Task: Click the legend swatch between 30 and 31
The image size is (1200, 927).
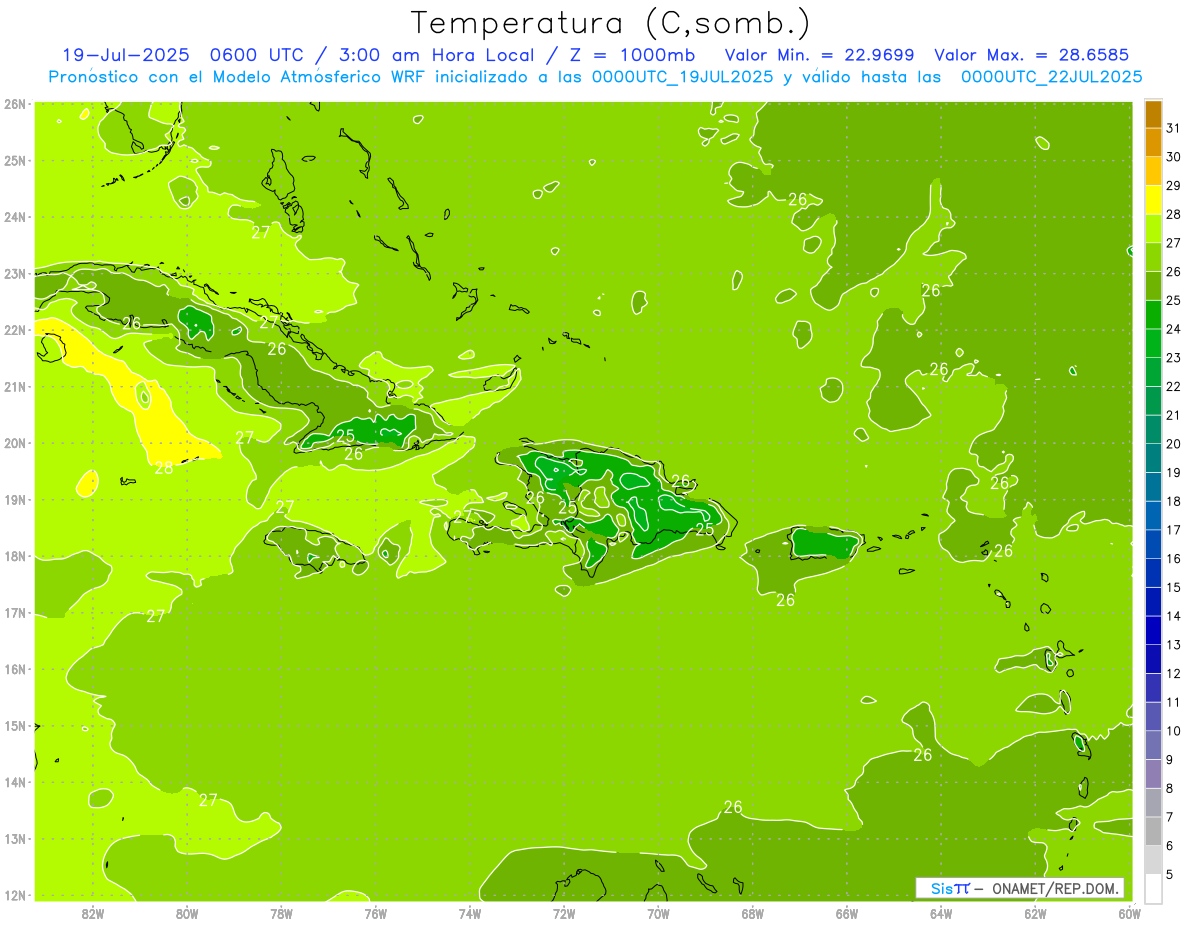Action: 1153,143
